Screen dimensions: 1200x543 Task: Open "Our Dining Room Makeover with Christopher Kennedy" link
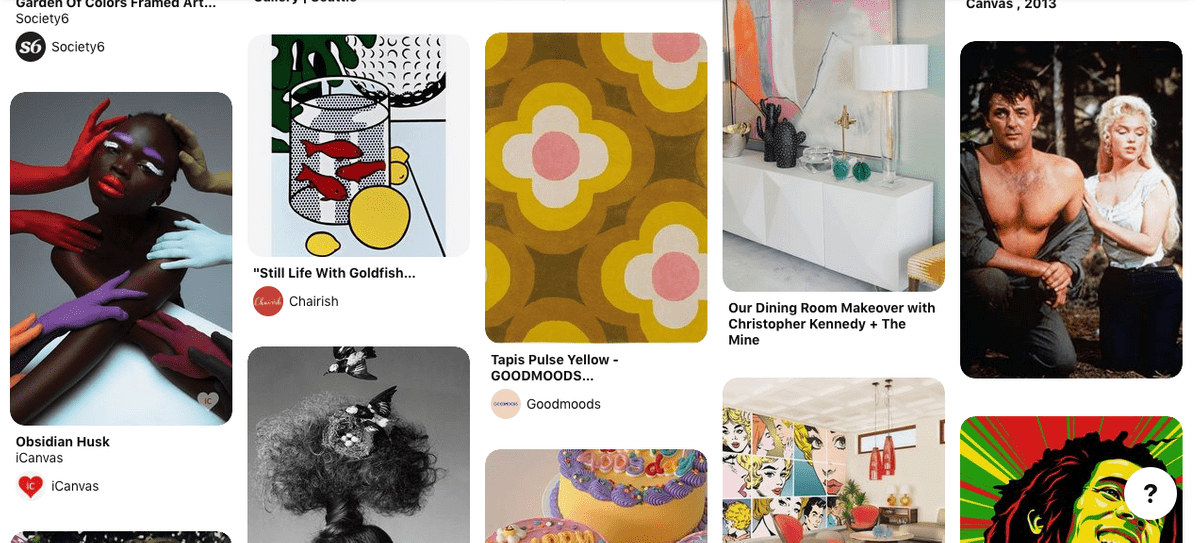[x=832, y=324]
